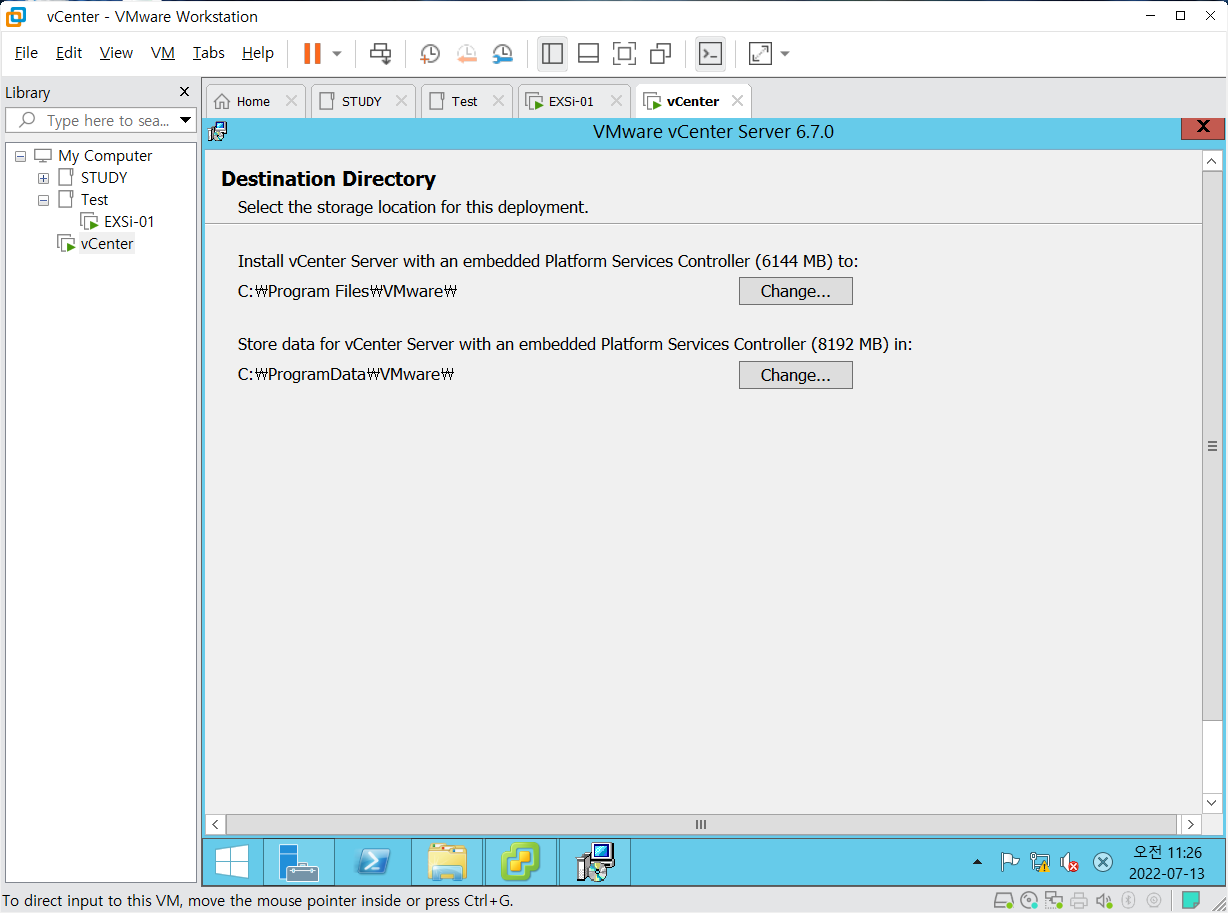The image size is (1228, 913).
Task: Open the VM menu
Action: point(163,53)
